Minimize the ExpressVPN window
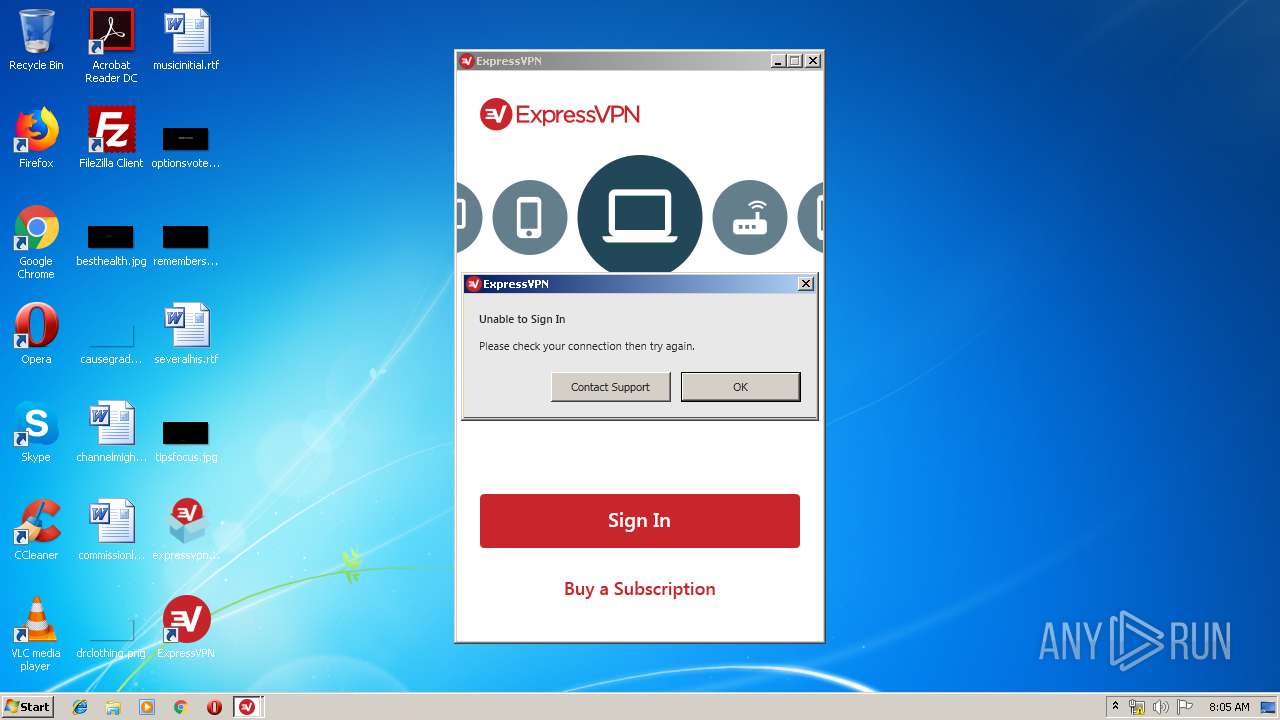 777,61
